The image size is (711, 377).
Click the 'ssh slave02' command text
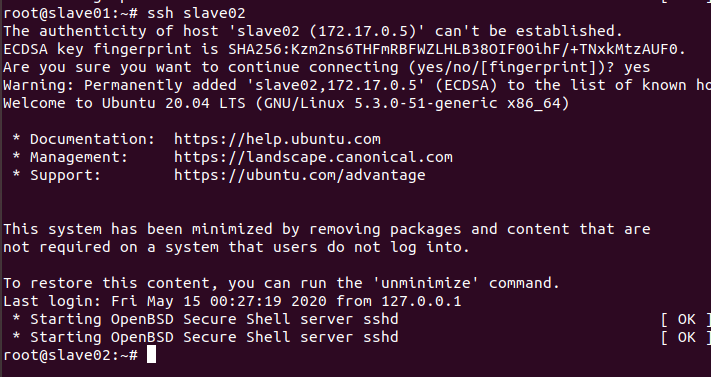click(196, 13)
